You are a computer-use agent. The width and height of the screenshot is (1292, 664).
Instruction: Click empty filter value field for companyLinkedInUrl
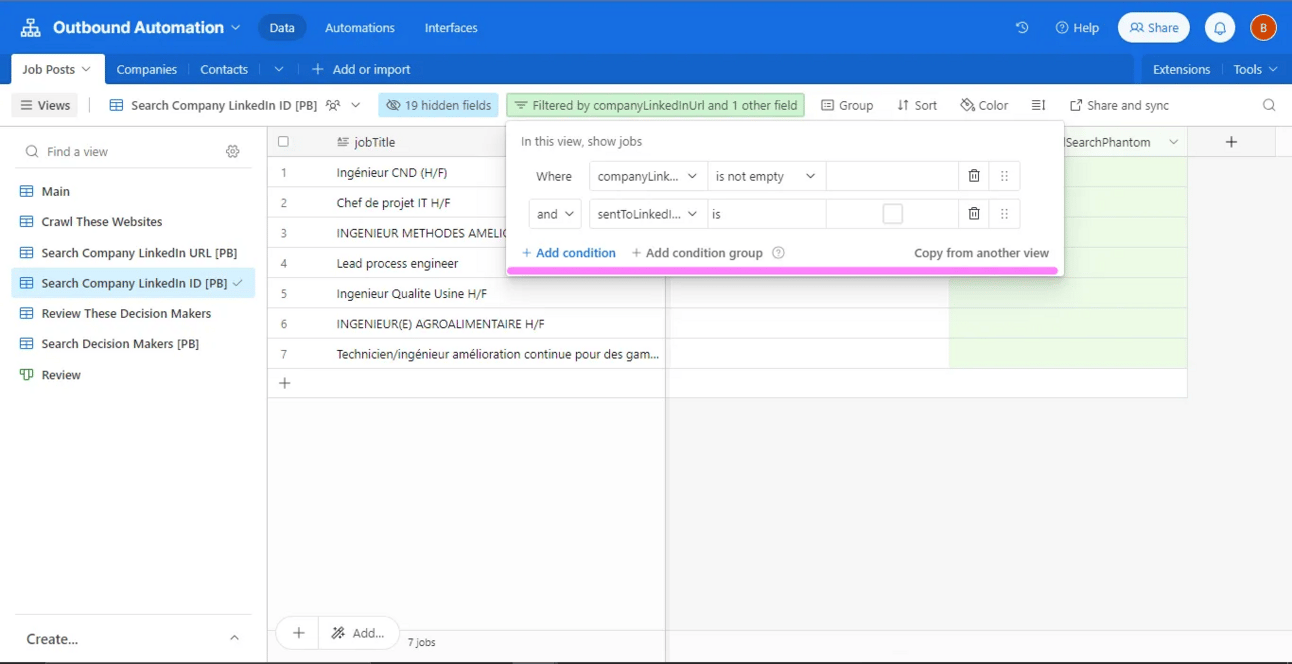(892, 176)
